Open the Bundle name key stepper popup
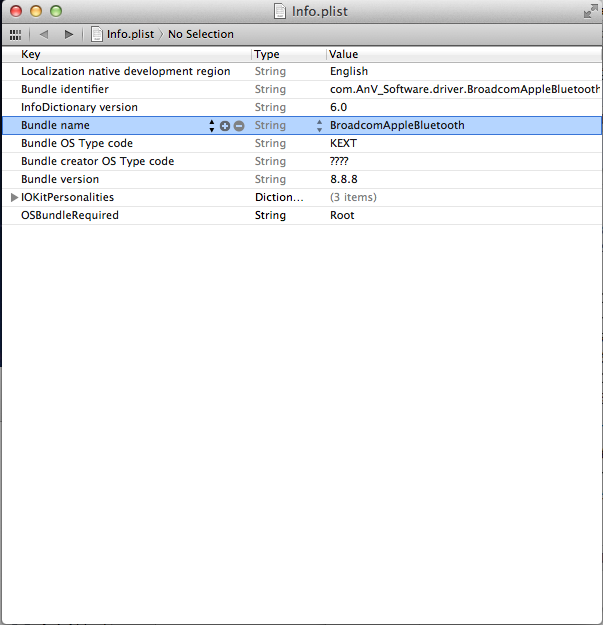 [212, 126]
